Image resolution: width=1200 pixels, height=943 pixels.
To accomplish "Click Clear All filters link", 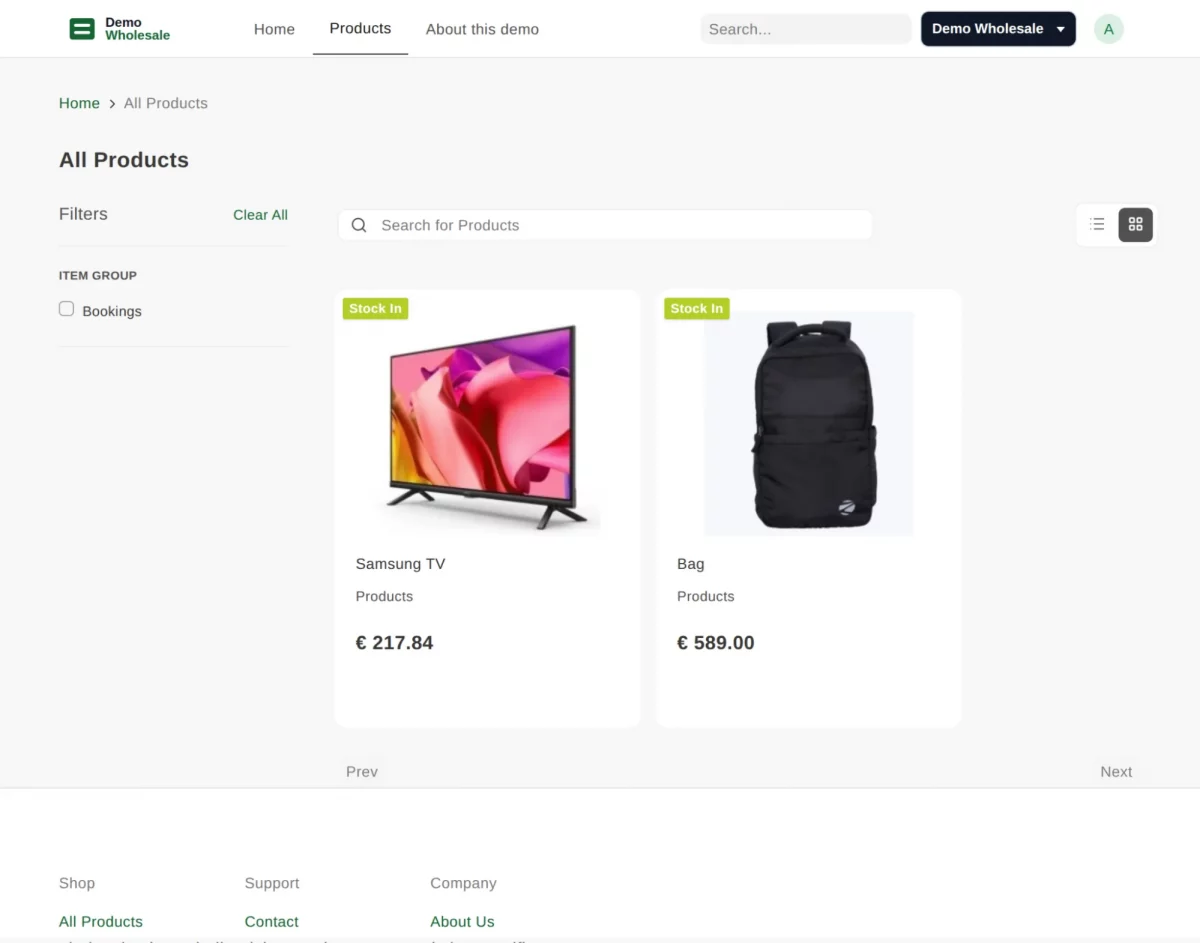I will tap(260, 214).
